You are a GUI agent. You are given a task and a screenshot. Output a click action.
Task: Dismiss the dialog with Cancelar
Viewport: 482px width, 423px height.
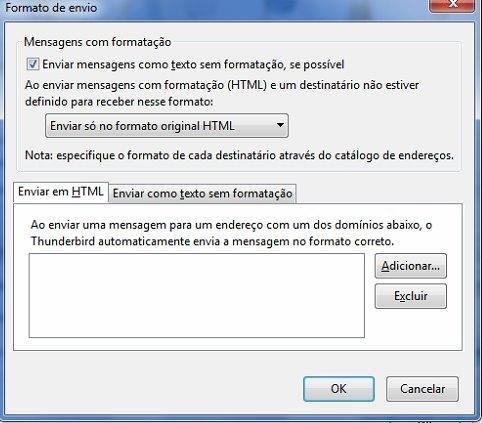pyautogui.click(x=422, y=389)
